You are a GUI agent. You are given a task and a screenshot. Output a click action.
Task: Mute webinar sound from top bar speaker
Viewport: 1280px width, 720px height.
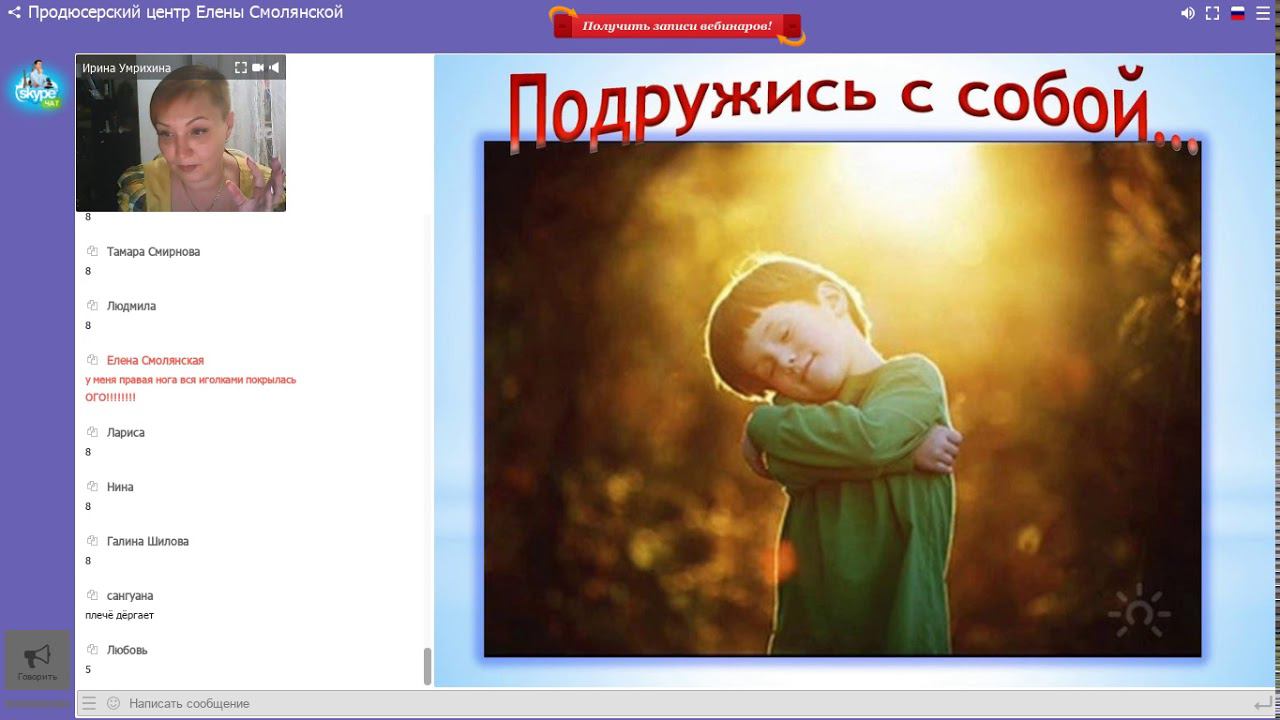[x=1188, y=13]
